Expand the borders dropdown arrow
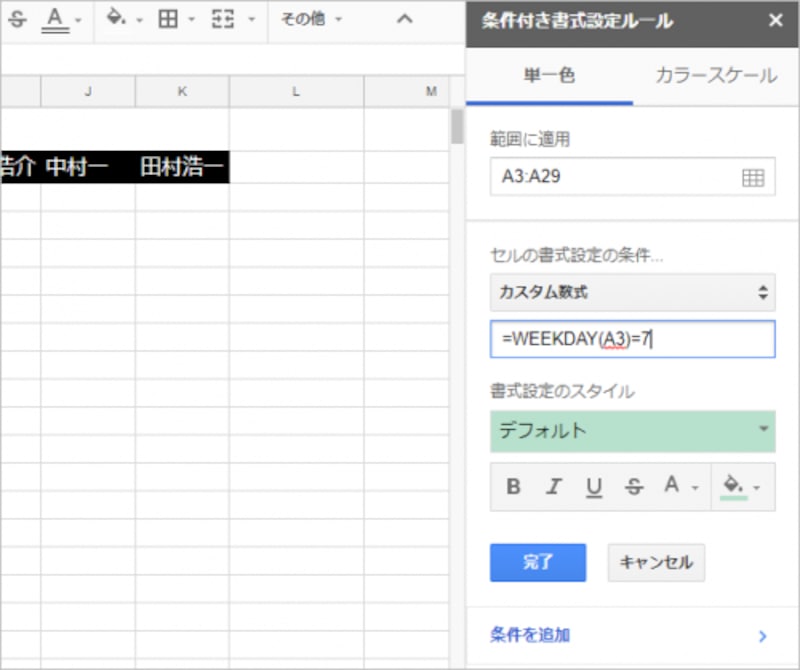Screen dimensions: 800x670 [x=191, y=20]
